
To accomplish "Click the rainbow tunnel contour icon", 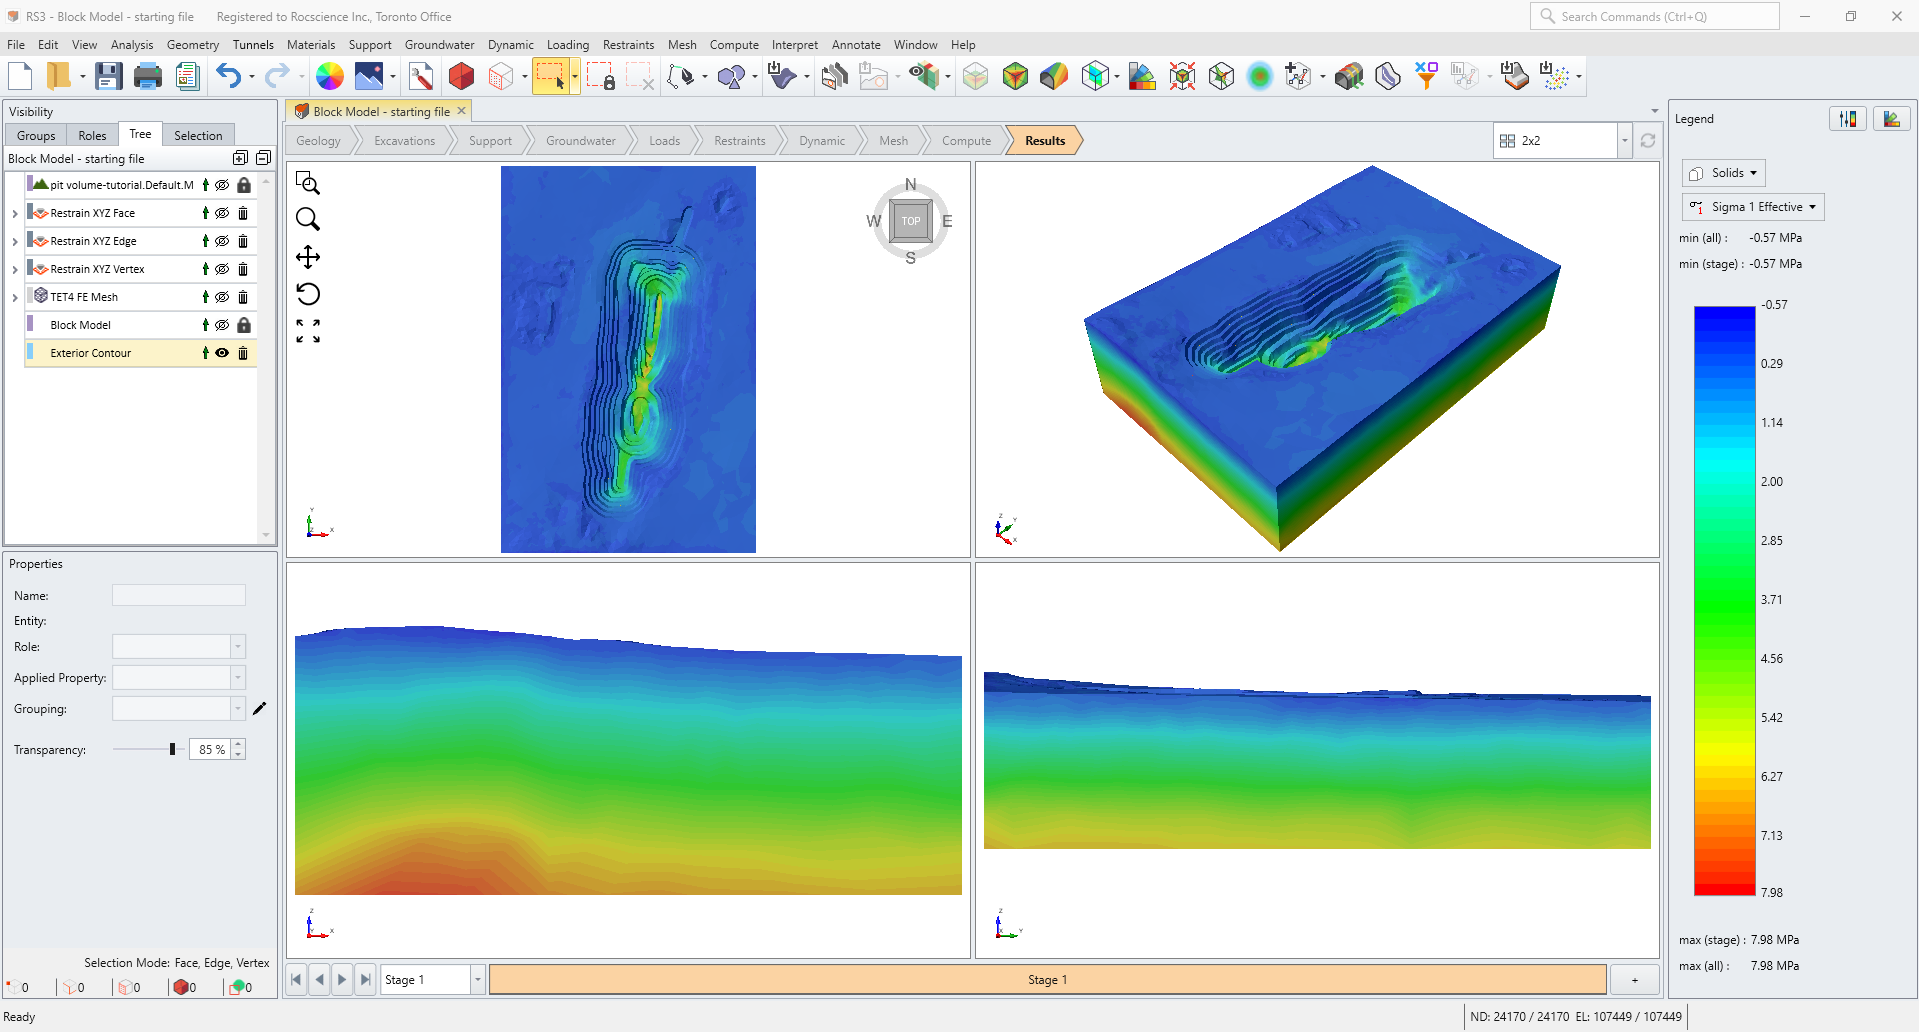I will coord(1054,76).
